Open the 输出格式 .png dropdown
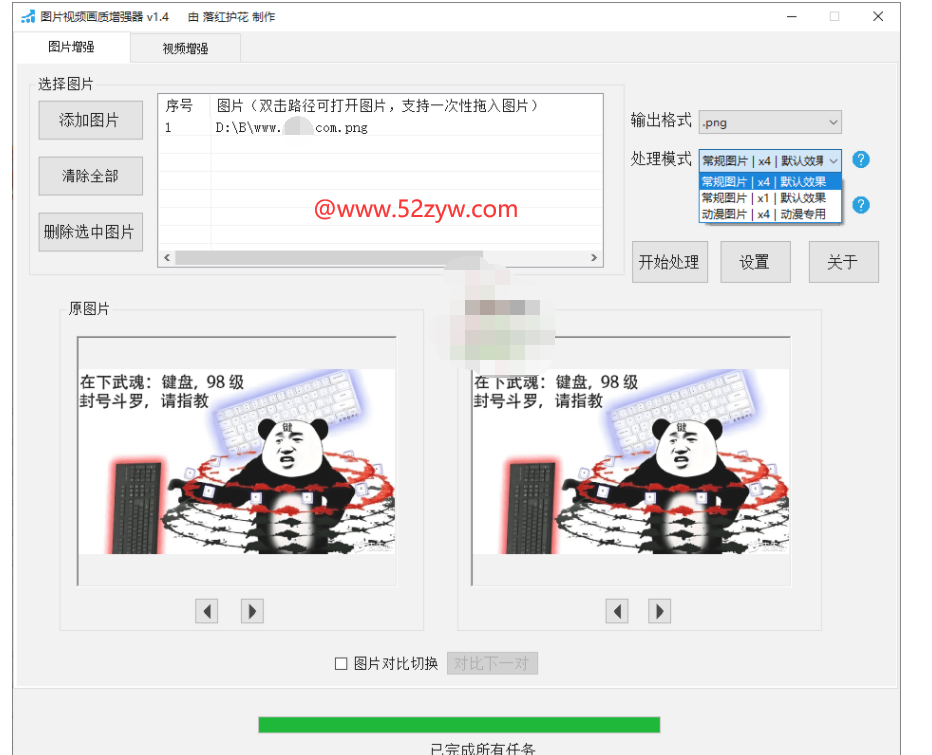 tap(770, 122)
